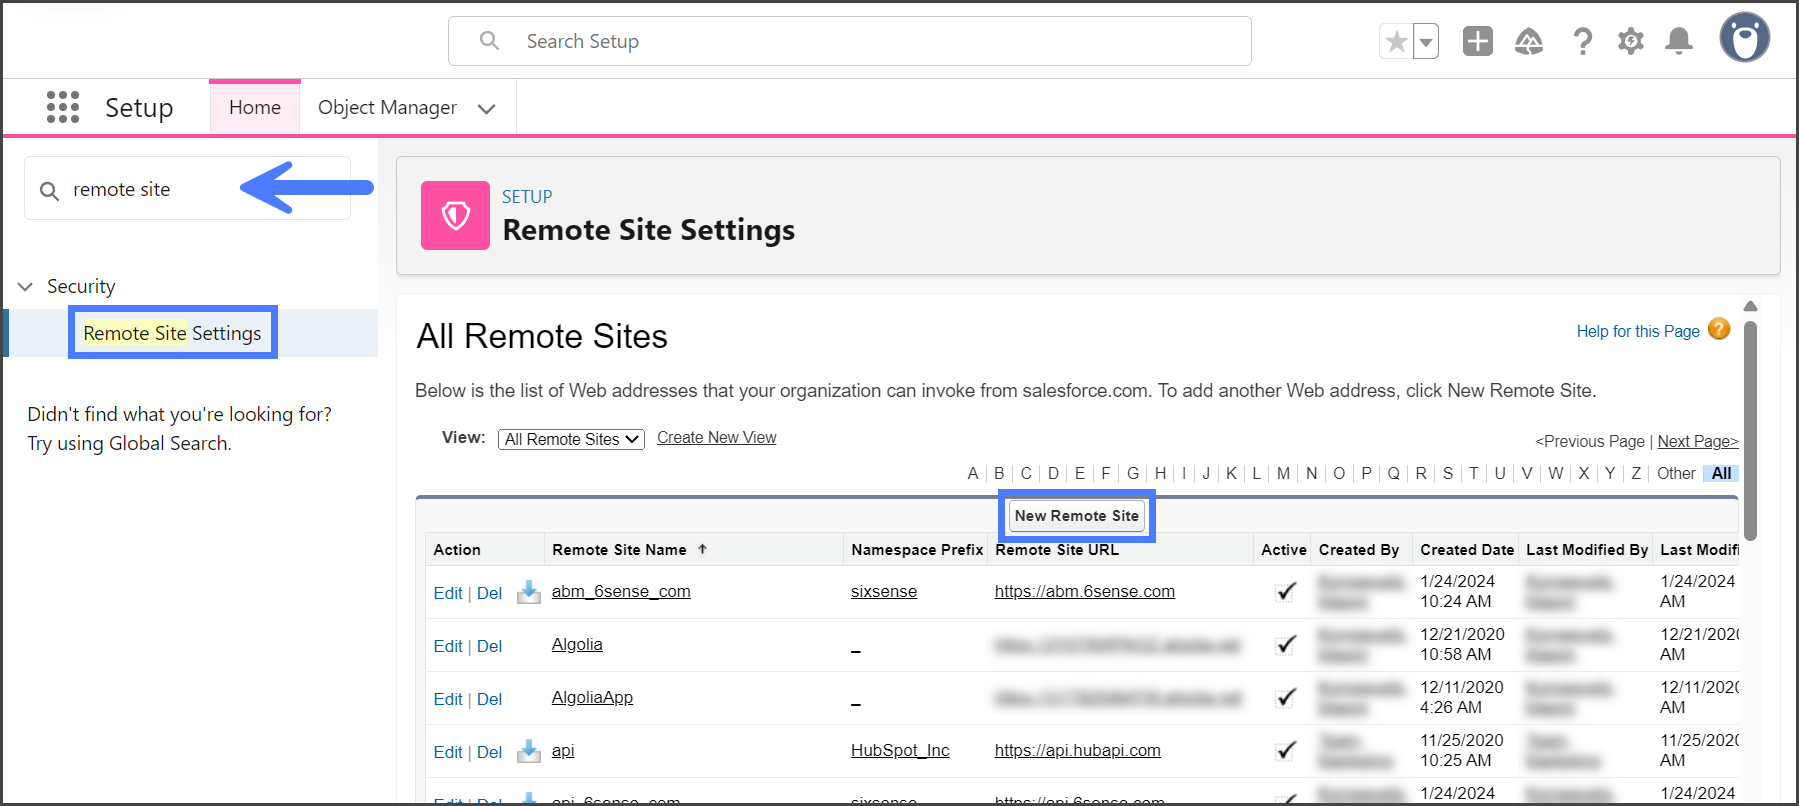Click the Create New View link
The width and height of the screenshot is (1799, 806).
(716, 438)
